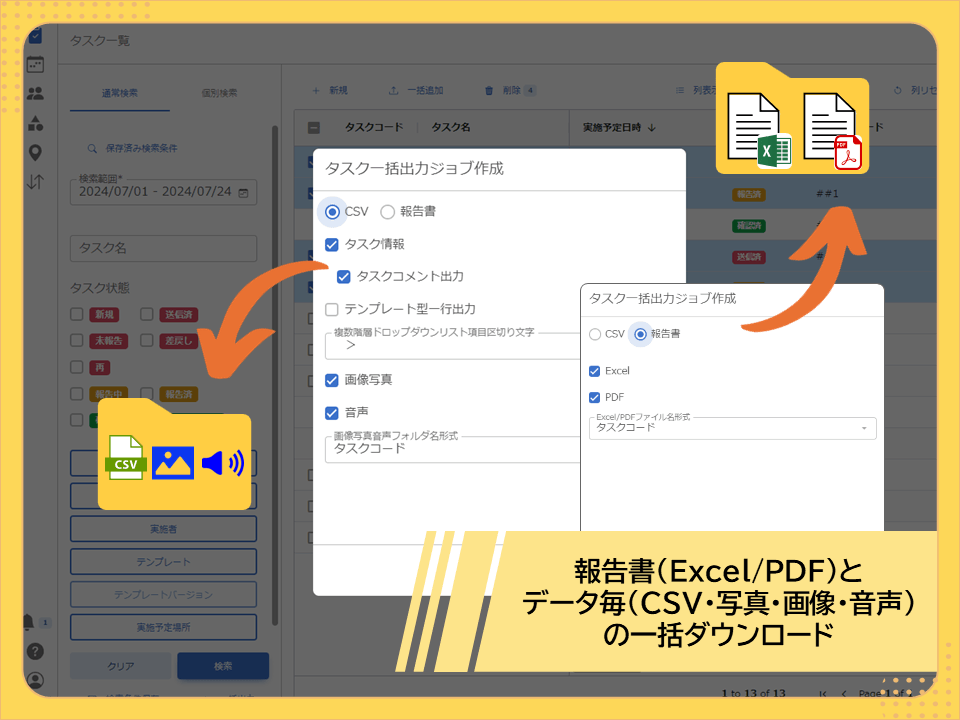Open the user account icon
The image size is (960, 720).
coord(36,680)
